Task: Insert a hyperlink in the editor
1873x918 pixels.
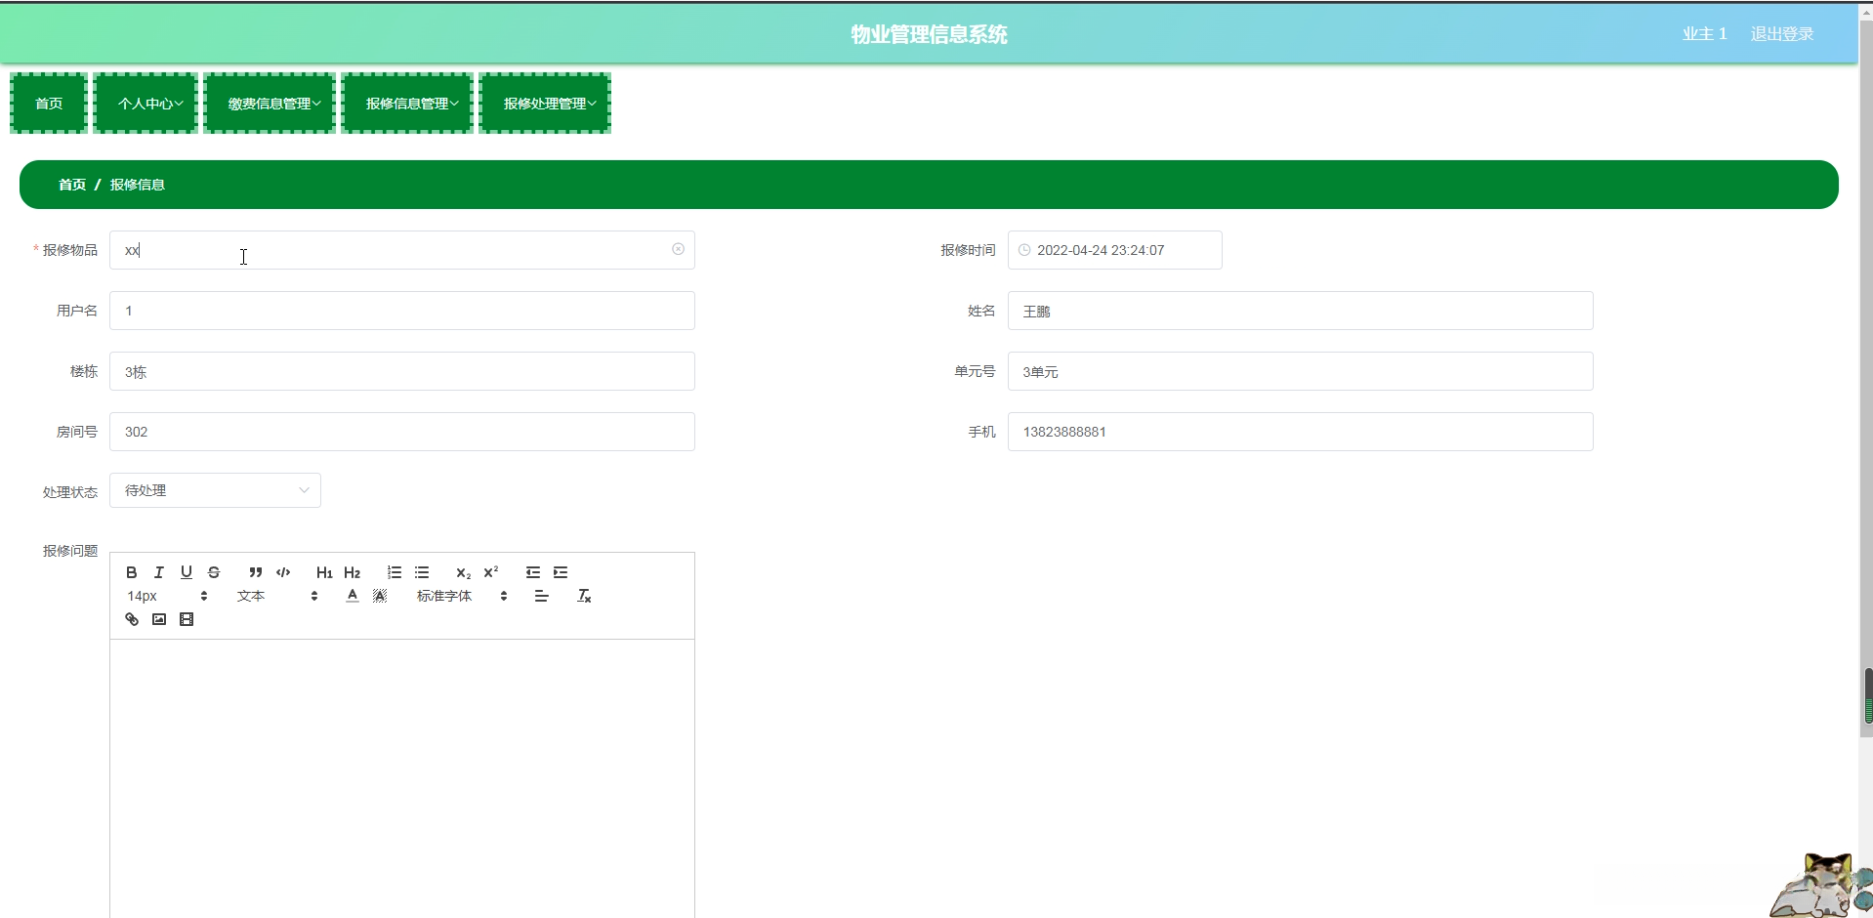Action: (x=131, y=619)
